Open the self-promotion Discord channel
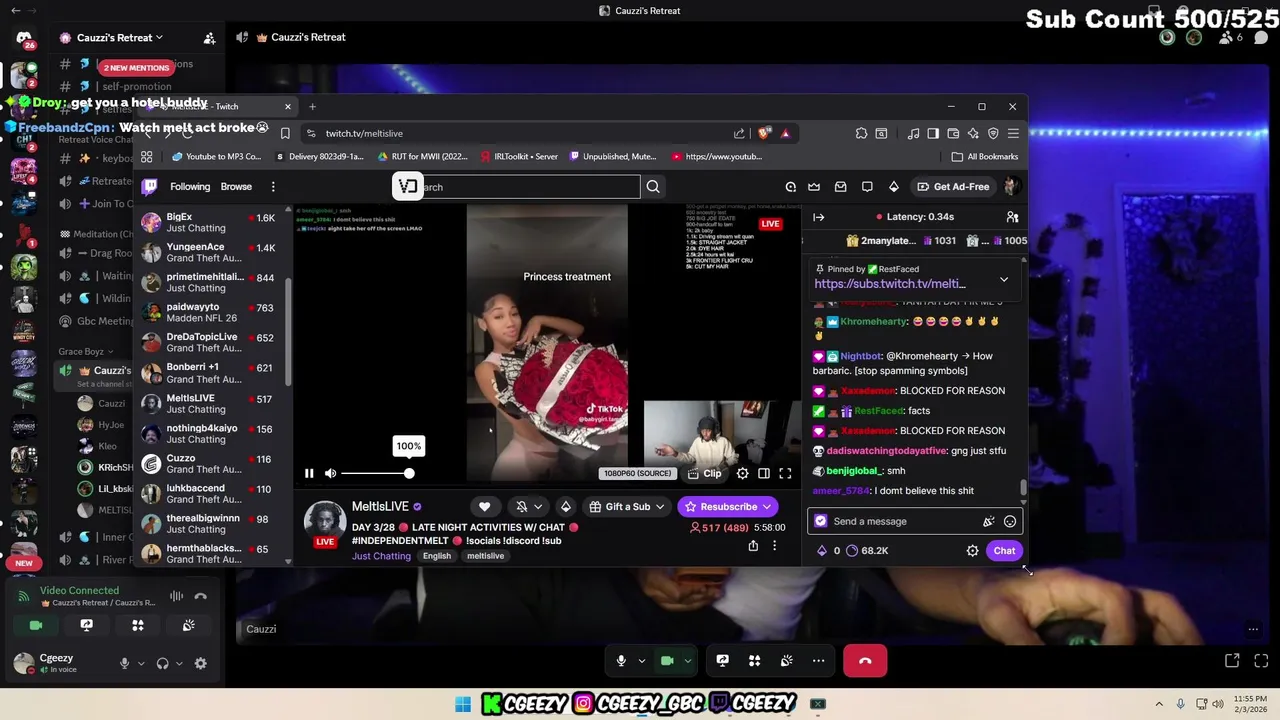Image resolution: width=1280 pixels, height=720 pixels. [137, 87]
